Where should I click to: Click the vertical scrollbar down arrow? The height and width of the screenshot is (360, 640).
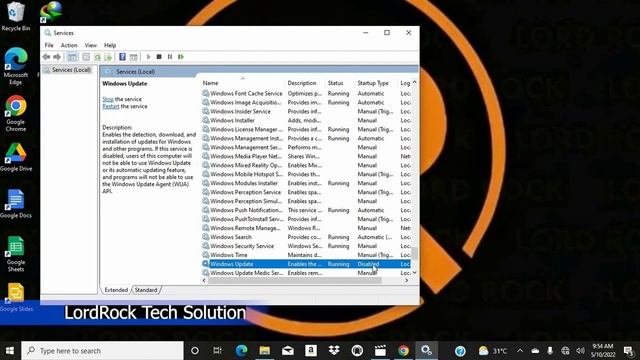pyautogui.click(x=415, y=273)
